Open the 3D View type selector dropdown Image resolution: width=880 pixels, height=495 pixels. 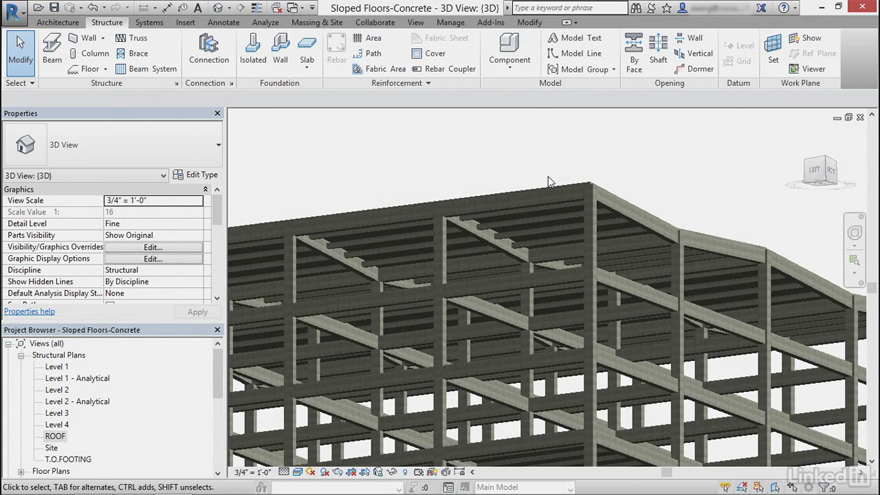(x=218, y=145)
